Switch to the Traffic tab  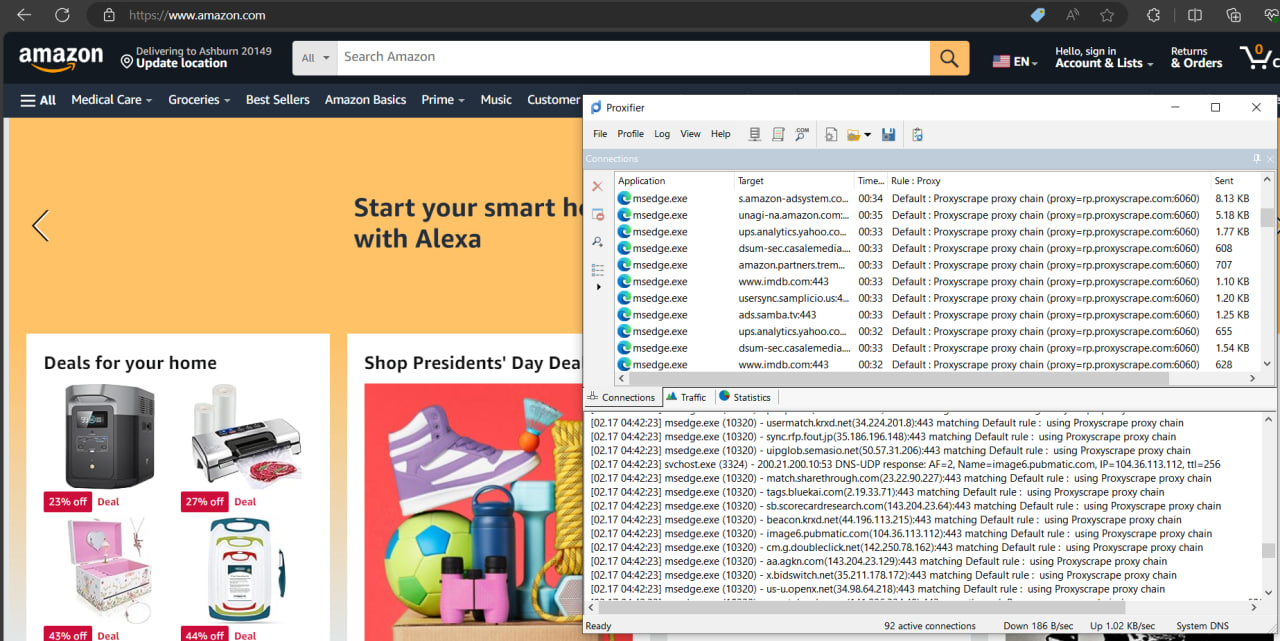(686, 396)
